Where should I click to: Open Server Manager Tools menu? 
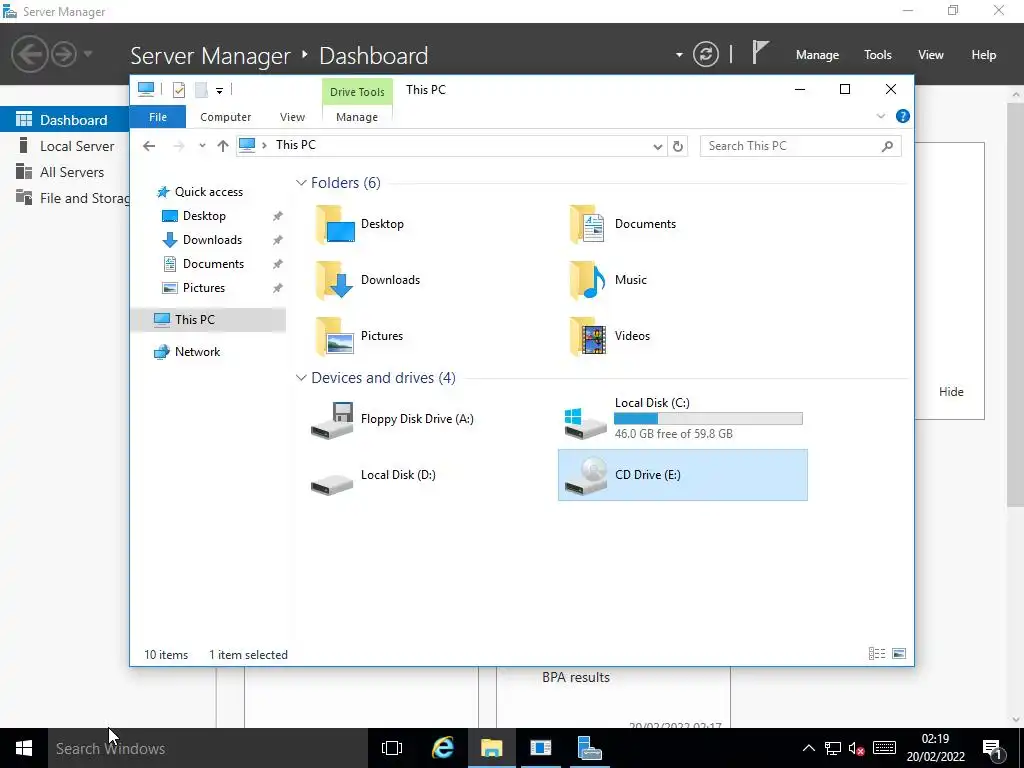pos(877,55)
